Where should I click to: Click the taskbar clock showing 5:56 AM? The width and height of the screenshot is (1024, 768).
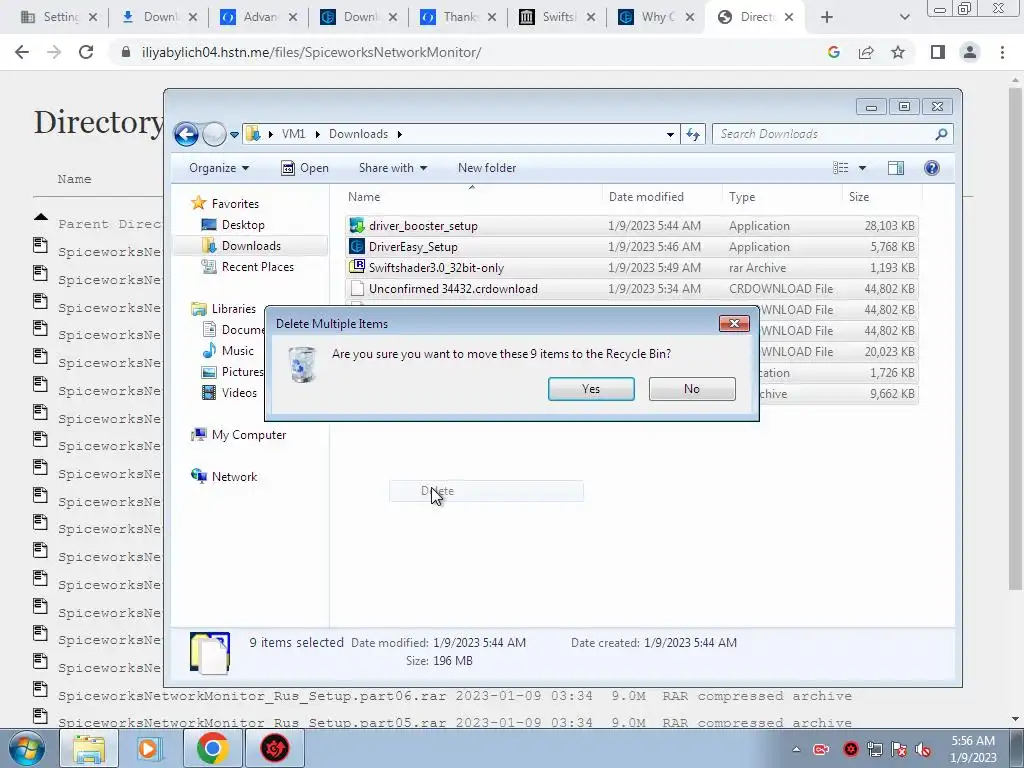pos(973,748)
